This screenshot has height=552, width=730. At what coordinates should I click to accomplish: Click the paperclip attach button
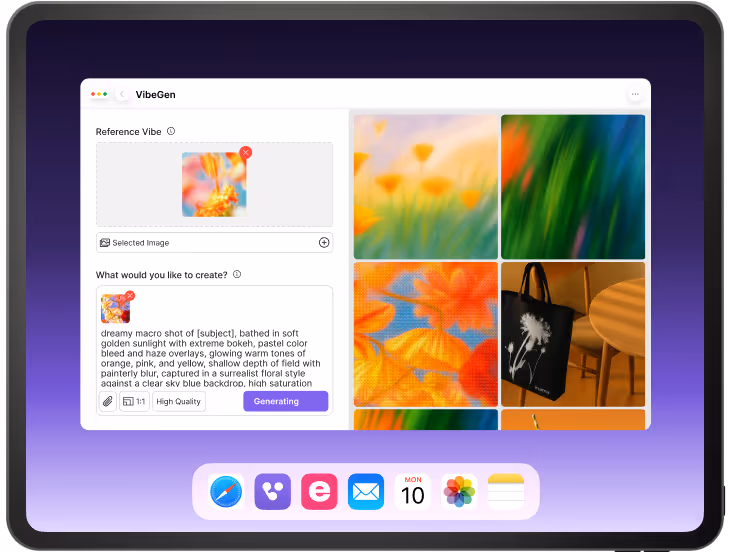click(x=108, y=401)
